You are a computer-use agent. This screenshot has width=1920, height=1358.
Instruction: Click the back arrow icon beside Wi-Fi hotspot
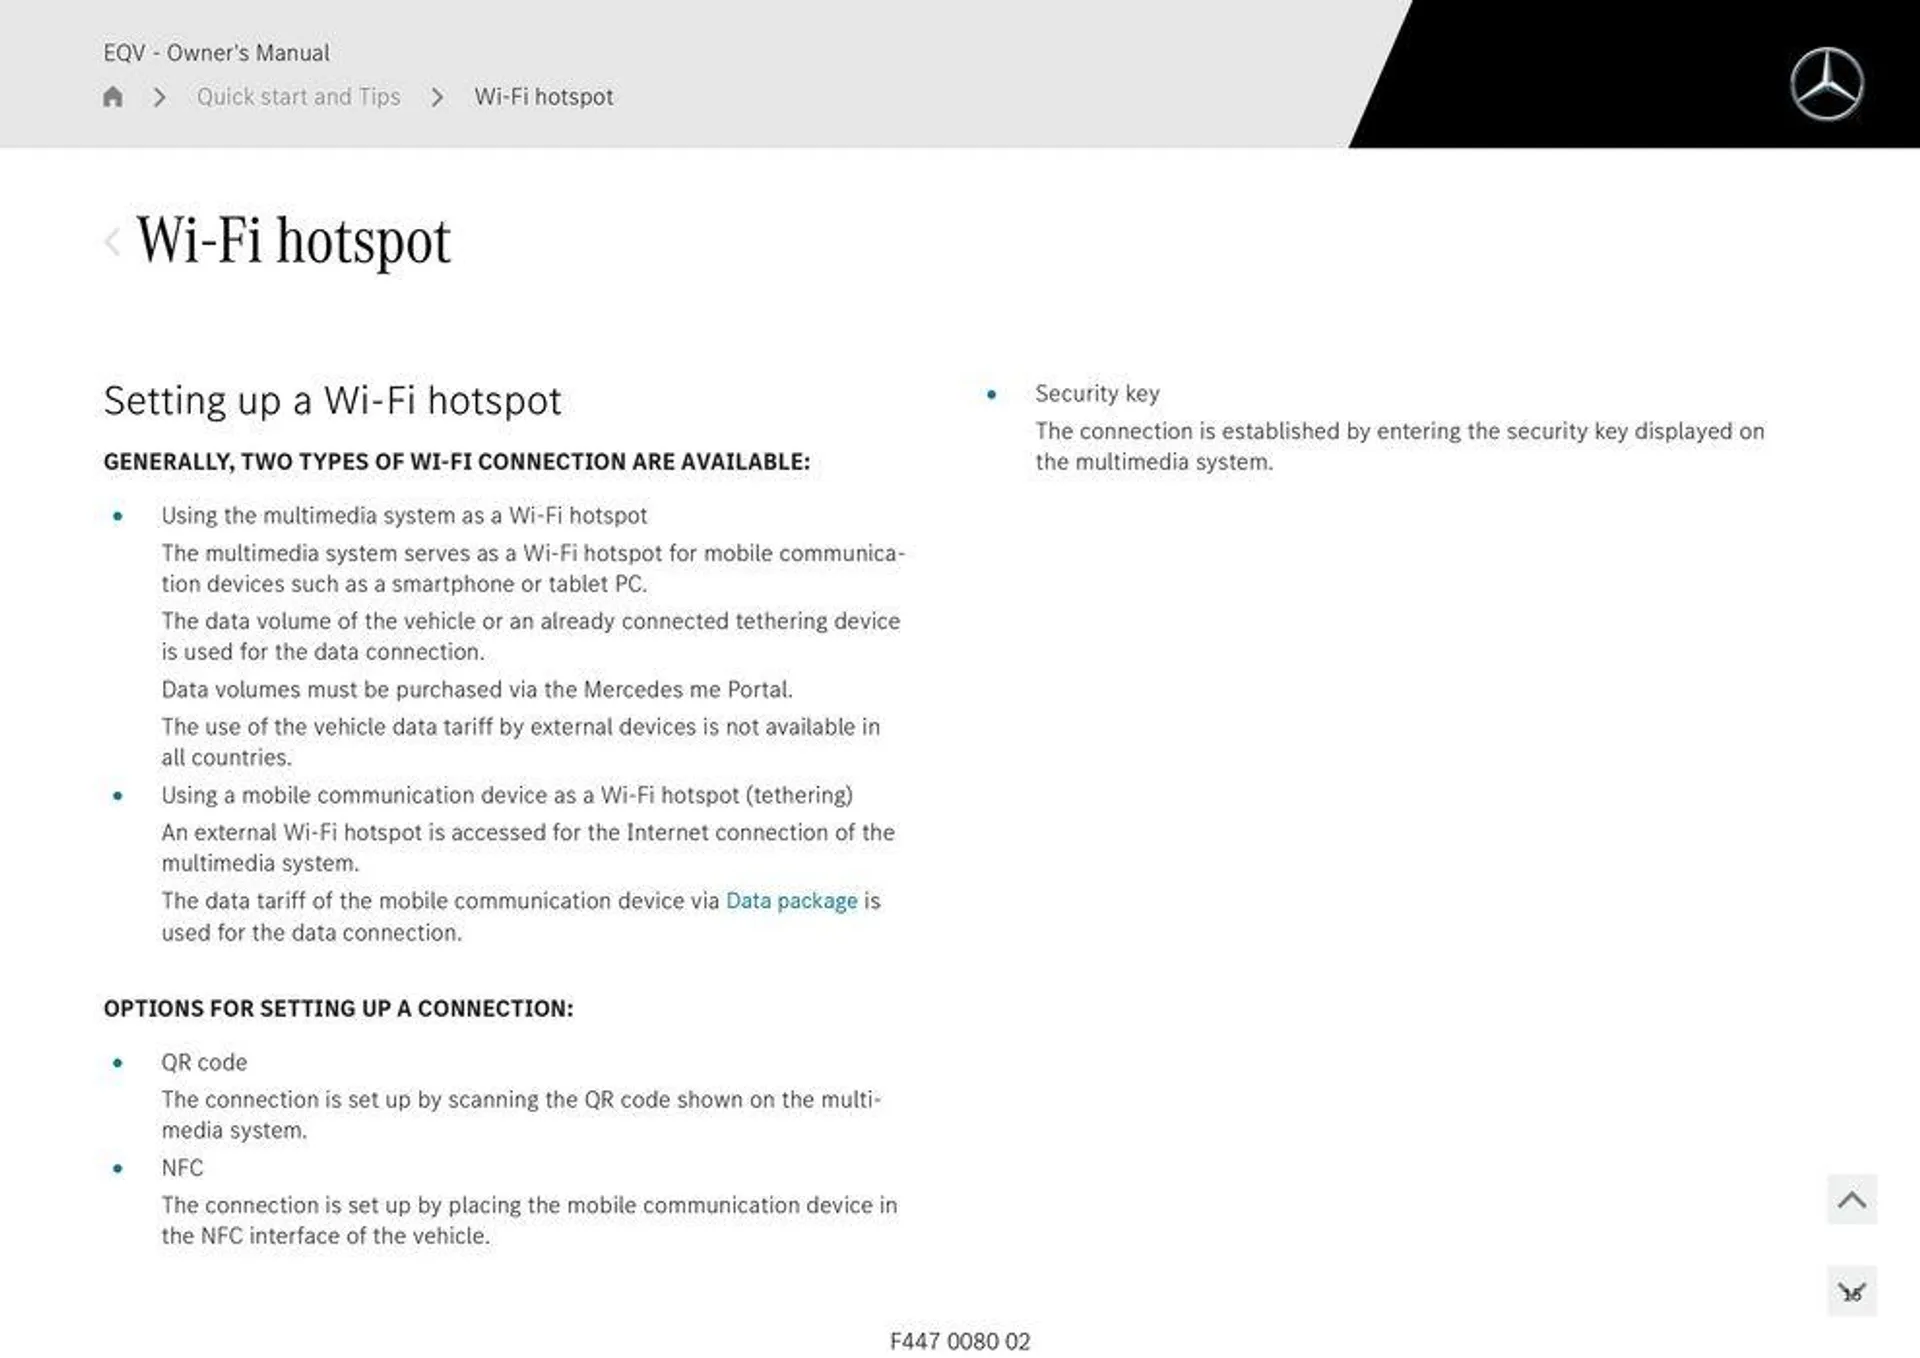[x=110, y=240]
